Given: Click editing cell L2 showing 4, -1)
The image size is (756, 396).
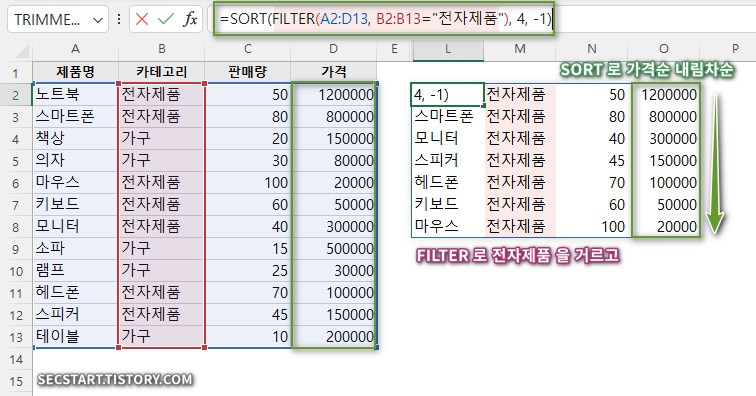Looking at the screenshot, I should (448, 95).
